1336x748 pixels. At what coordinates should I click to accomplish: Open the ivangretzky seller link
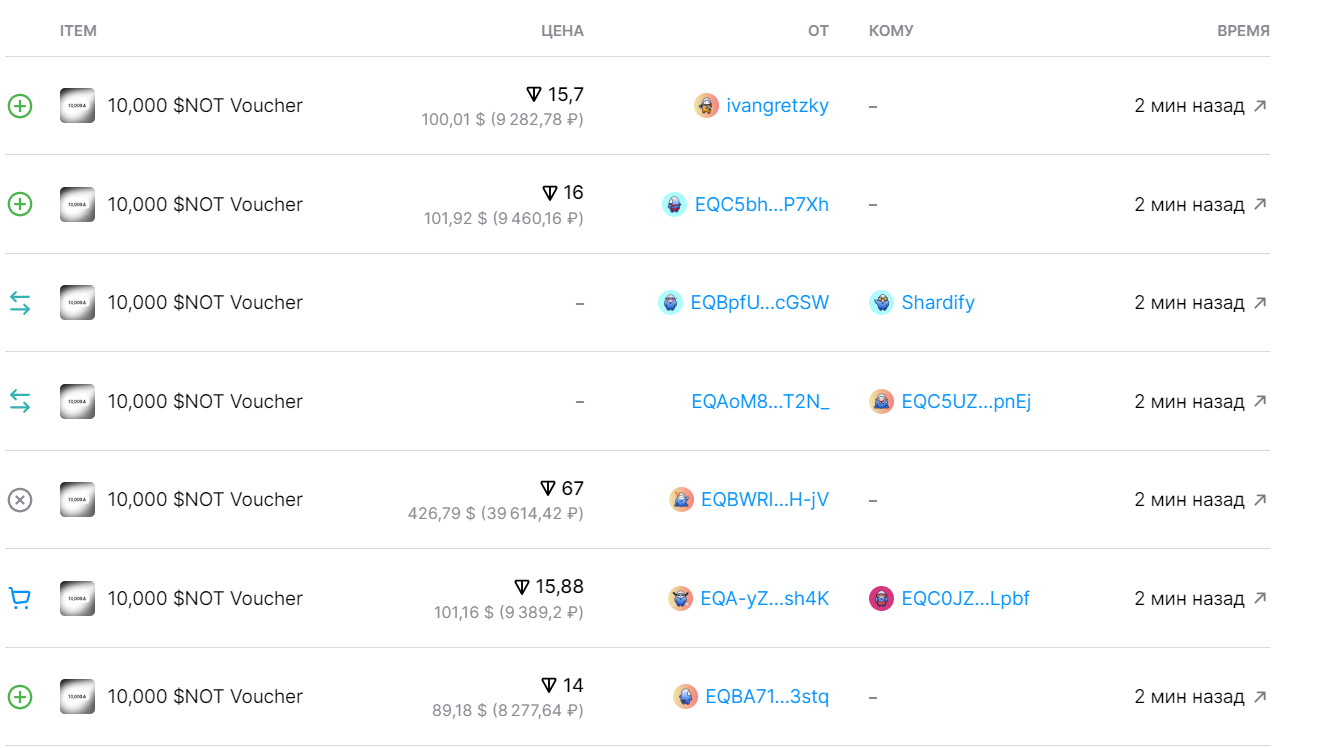coord(777,106)
